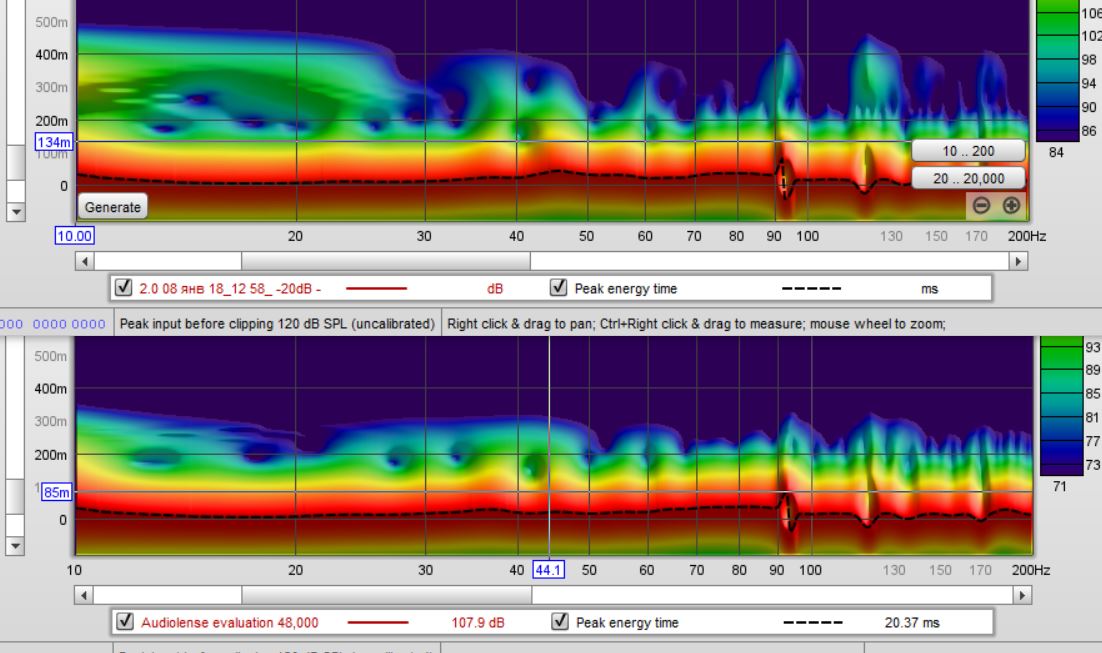Click the upper legend's empty ms readout
This screenshot has height=653, width=1102.
929,288
